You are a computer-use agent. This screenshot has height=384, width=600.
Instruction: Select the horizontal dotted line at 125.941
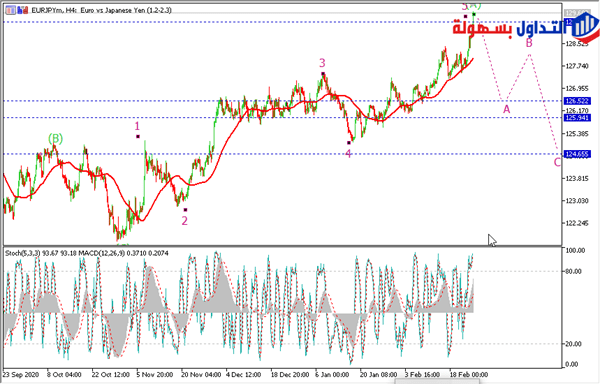click(x=282, y=118)
